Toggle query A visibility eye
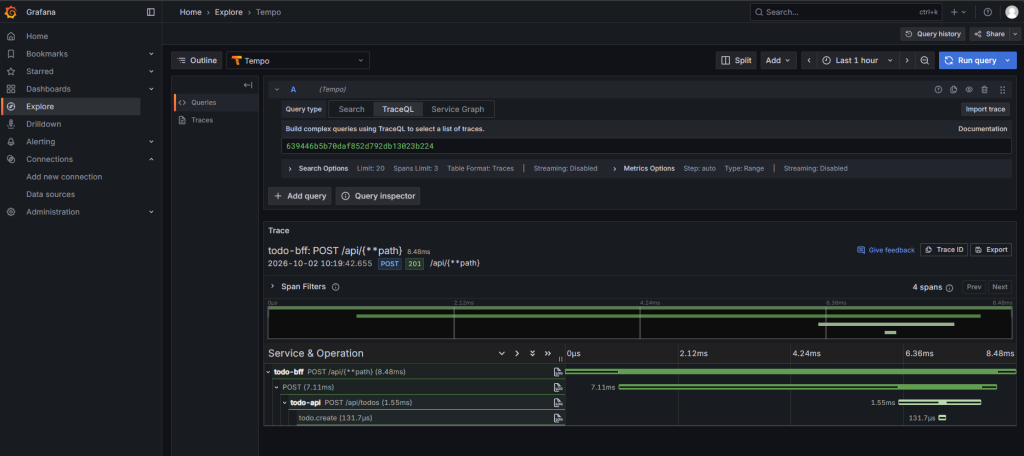The width and height of the screenshot is (1024, 456). pos(969,90)
